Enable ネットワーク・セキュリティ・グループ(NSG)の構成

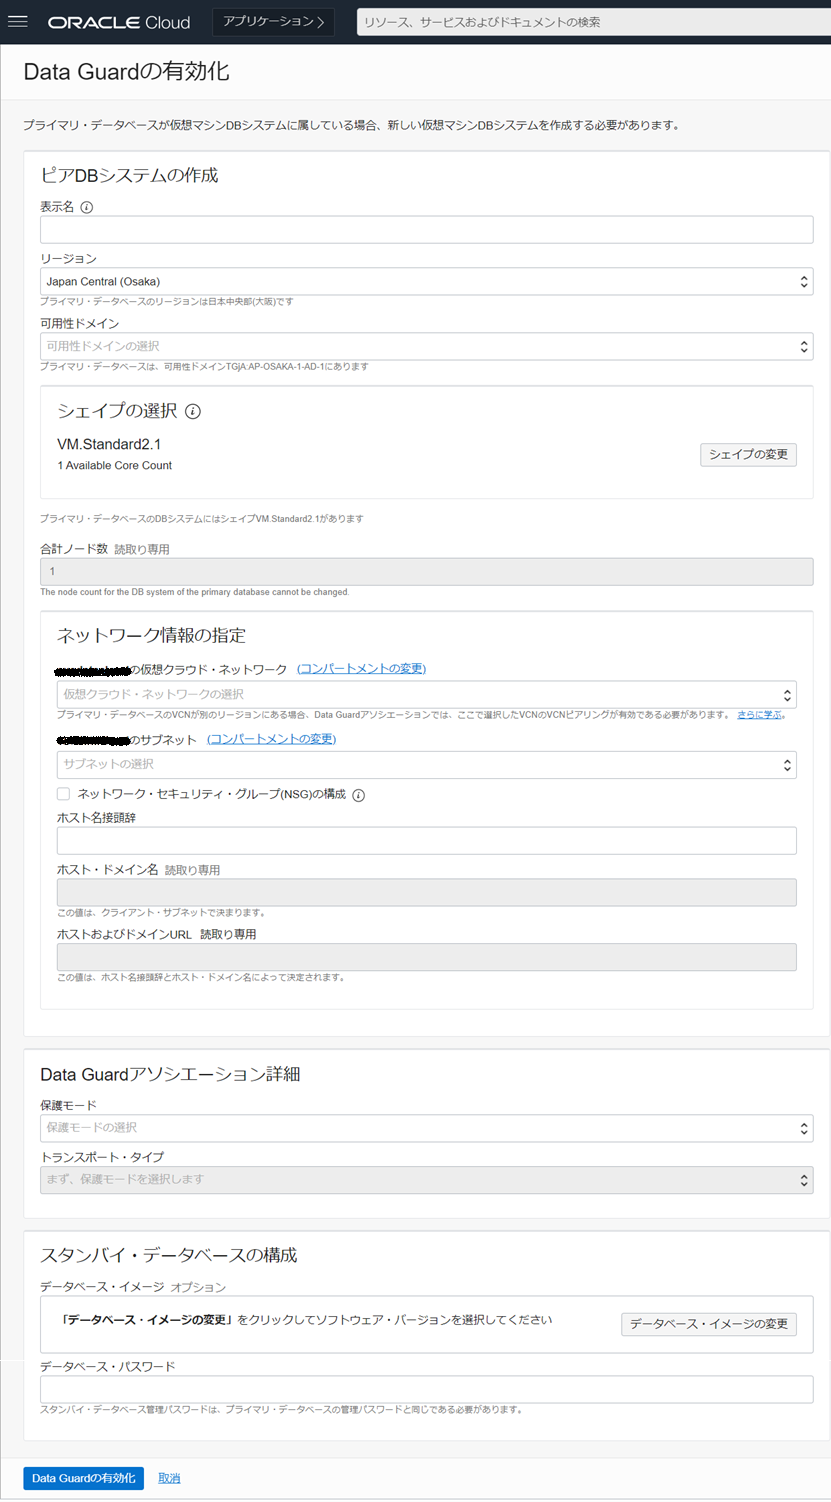[x=63, y=794]
